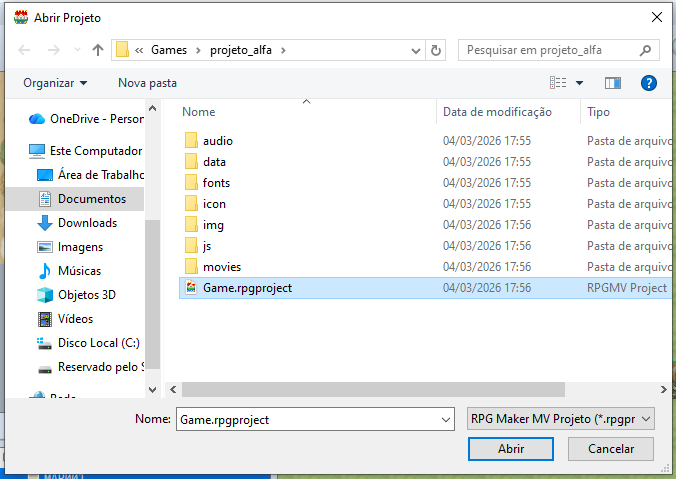The image size is (676, 479).
Task: Click the Cancelar button
Action: [610, 449]
